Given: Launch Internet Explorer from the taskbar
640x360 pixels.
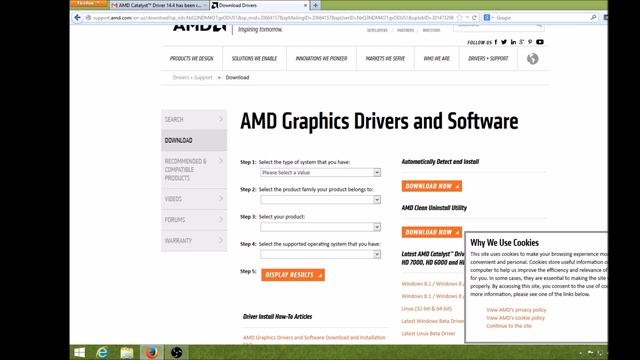Looking at the screenshot, I should (x=102, y=352).
